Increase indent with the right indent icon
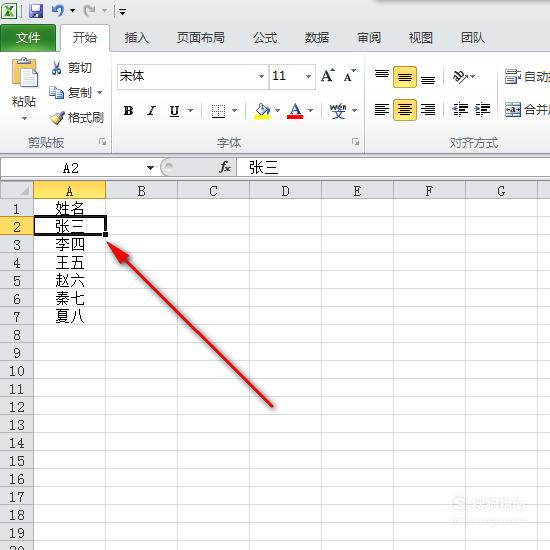Image resolution: width=550 pixels, height=550 pixels. coord(482,109)
